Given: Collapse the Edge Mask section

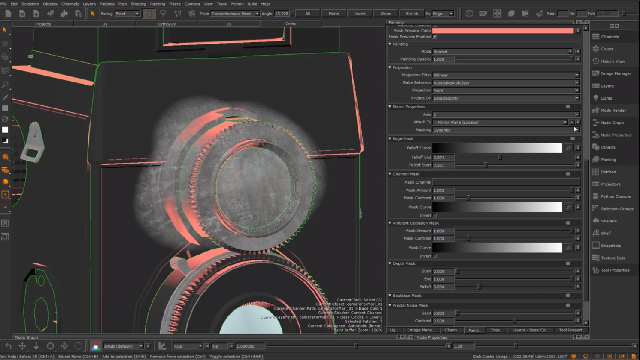Looking at the screenshot, I should tap(390, 139).
